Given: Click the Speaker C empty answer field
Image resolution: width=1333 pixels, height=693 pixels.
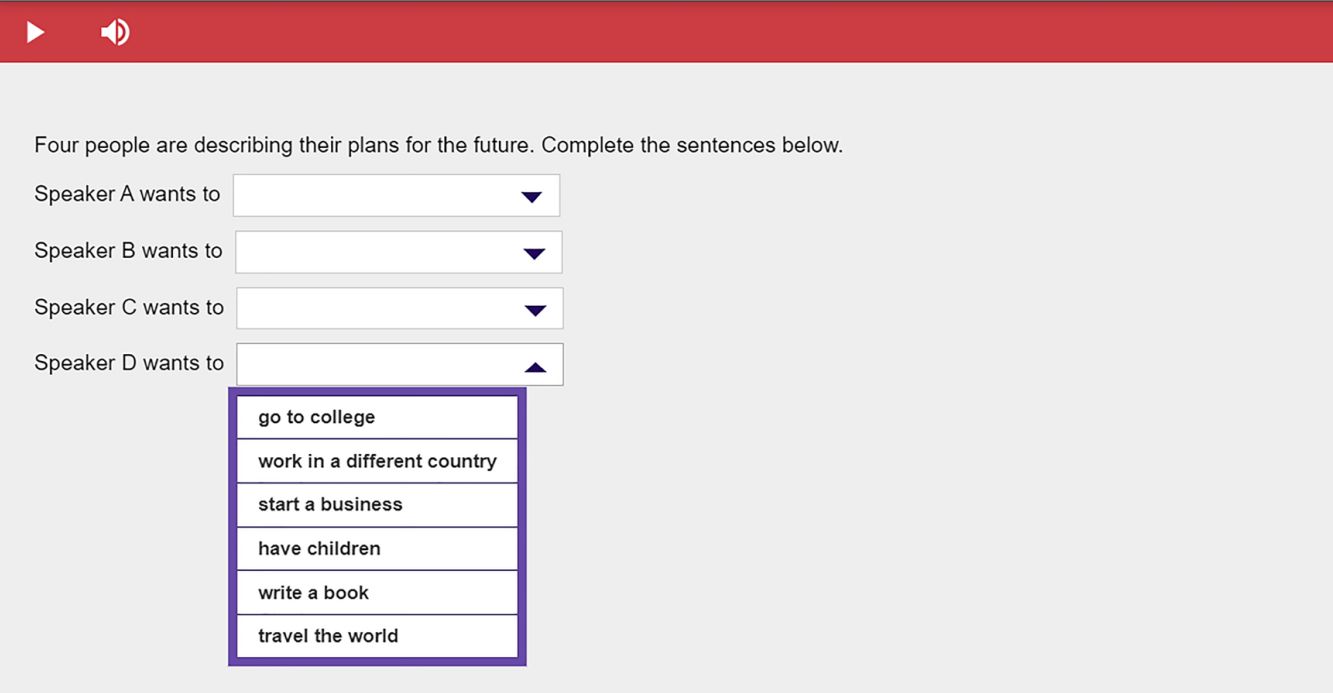Looking at the screenshot, I should coord(380,308).
